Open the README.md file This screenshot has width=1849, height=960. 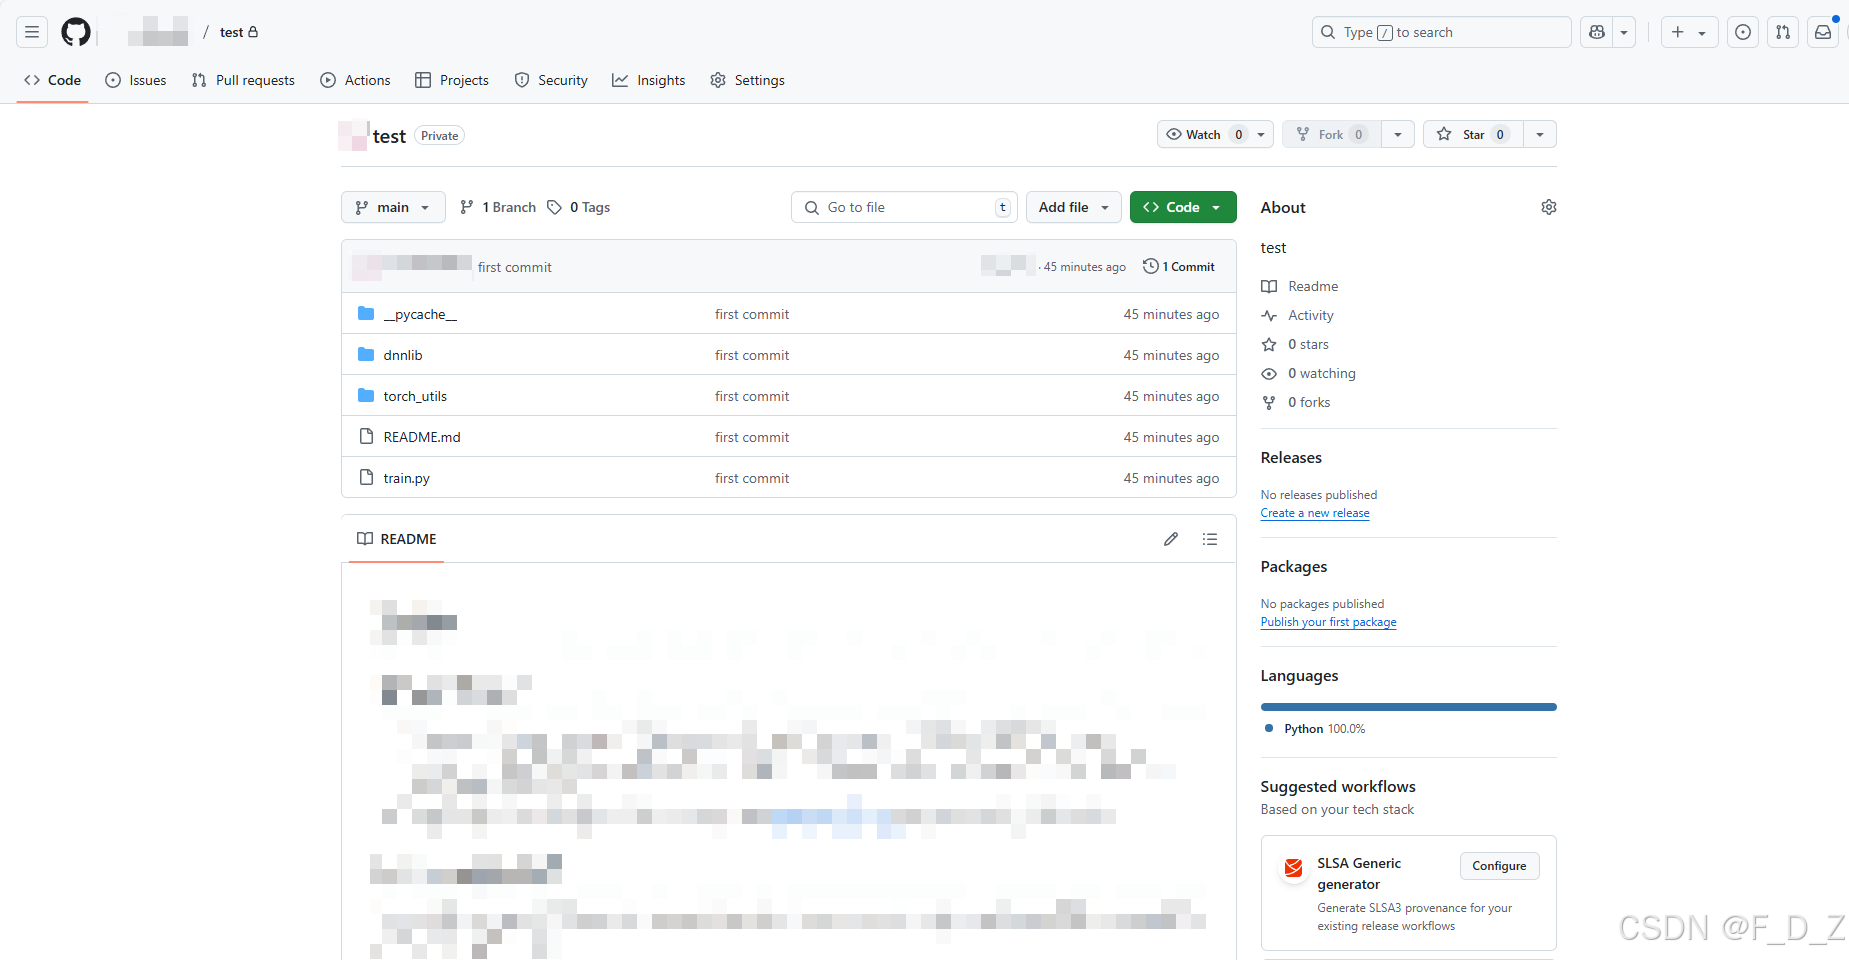tap(422, 437)
